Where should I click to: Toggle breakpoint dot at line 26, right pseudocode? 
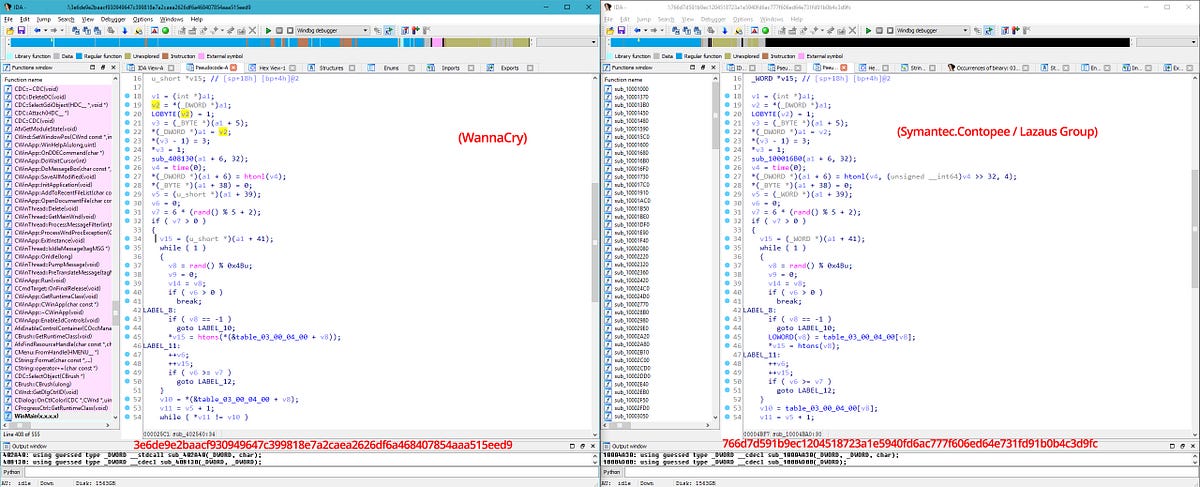tap(727, 167)
